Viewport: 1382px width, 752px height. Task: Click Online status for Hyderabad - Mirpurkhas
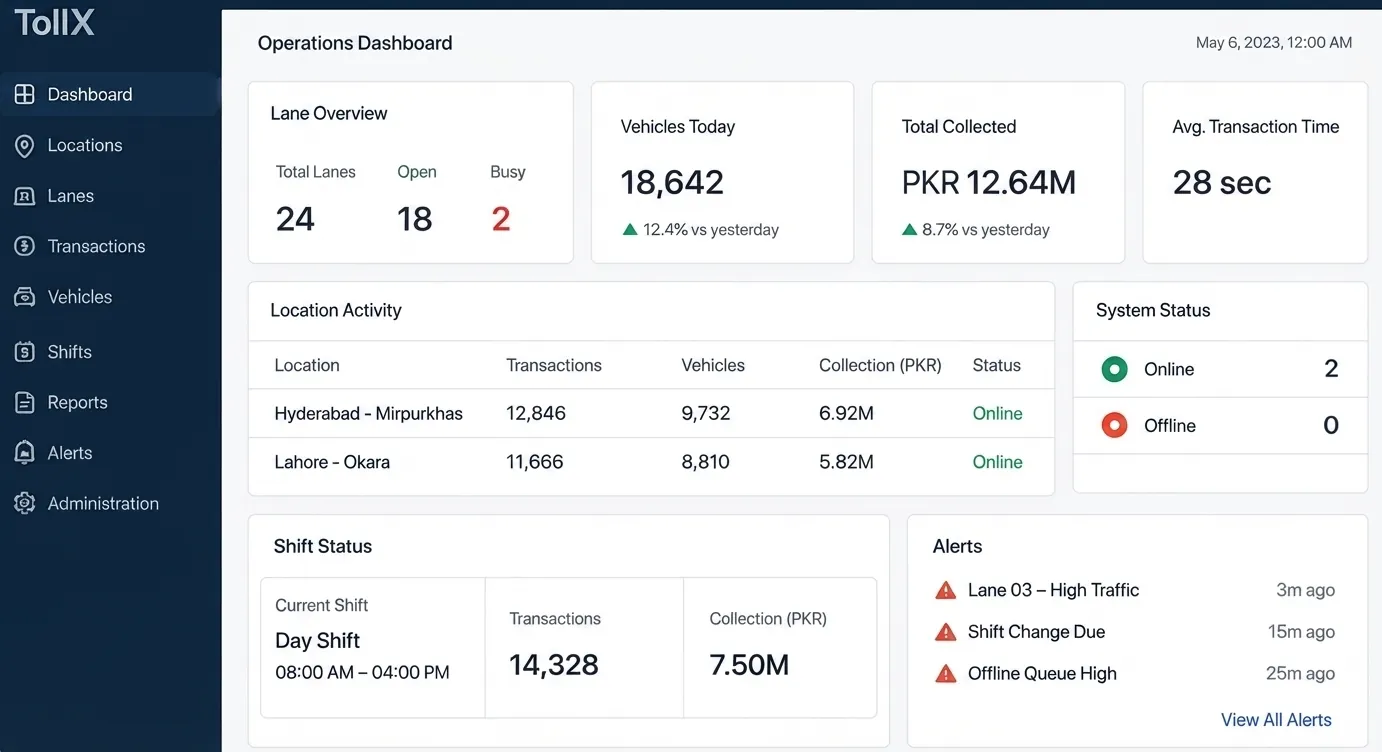[x=998, y=414]
